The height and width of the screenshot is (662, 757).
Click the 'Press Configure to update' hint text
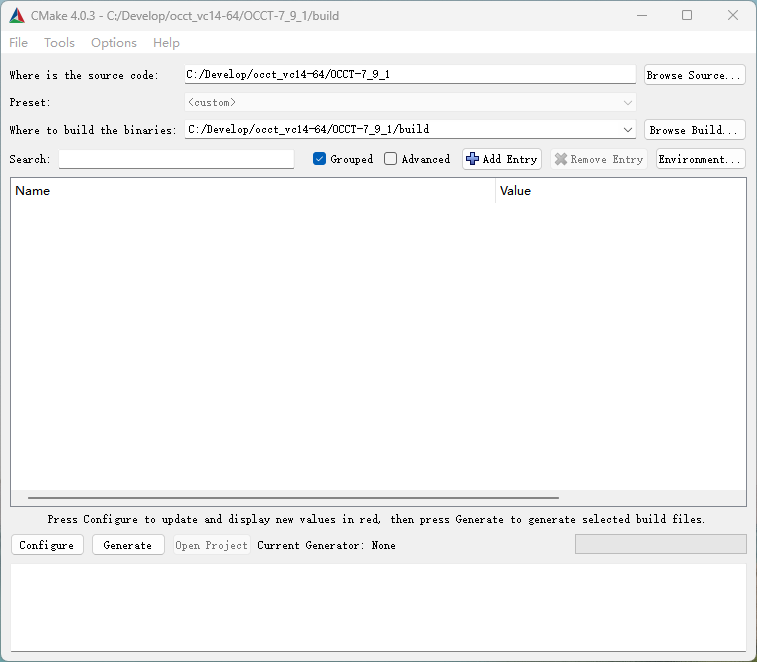[377, 519]
